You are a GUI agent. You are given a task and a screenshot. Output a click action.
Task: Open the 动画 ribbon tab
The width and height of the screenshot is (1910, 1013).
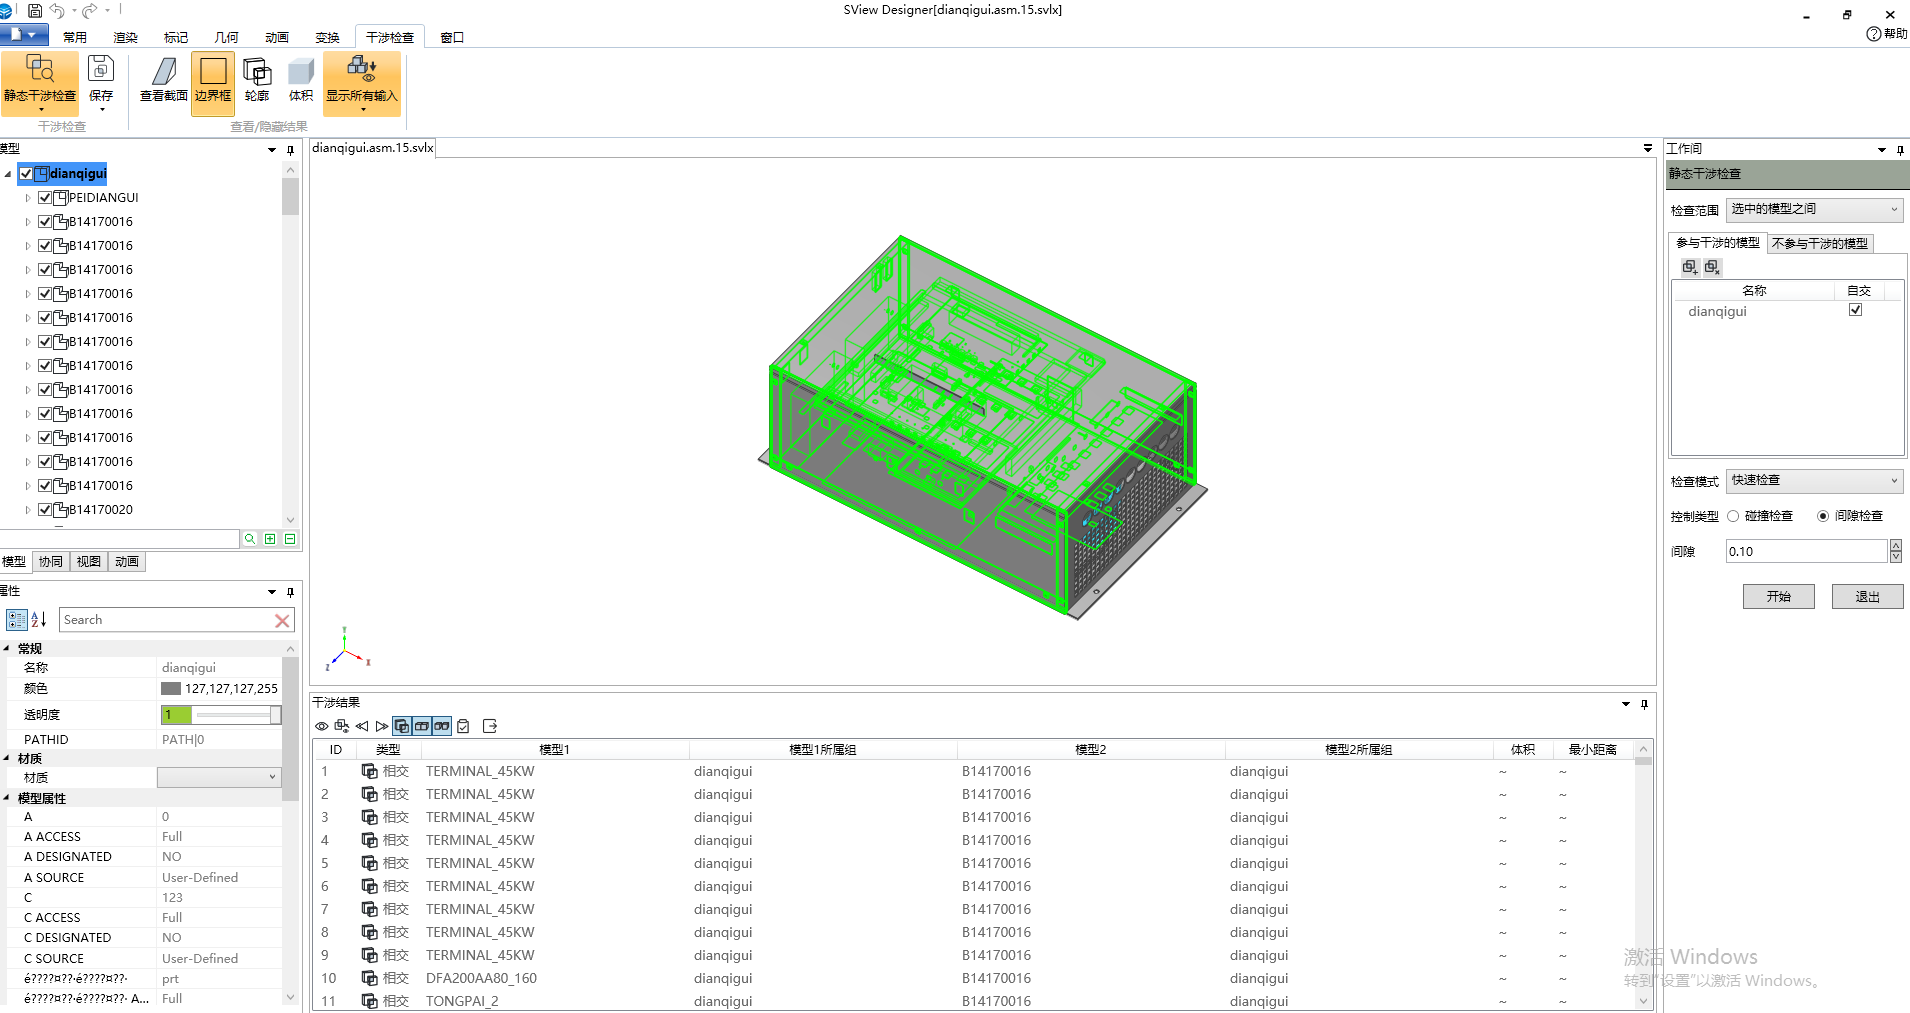point(276,37)
